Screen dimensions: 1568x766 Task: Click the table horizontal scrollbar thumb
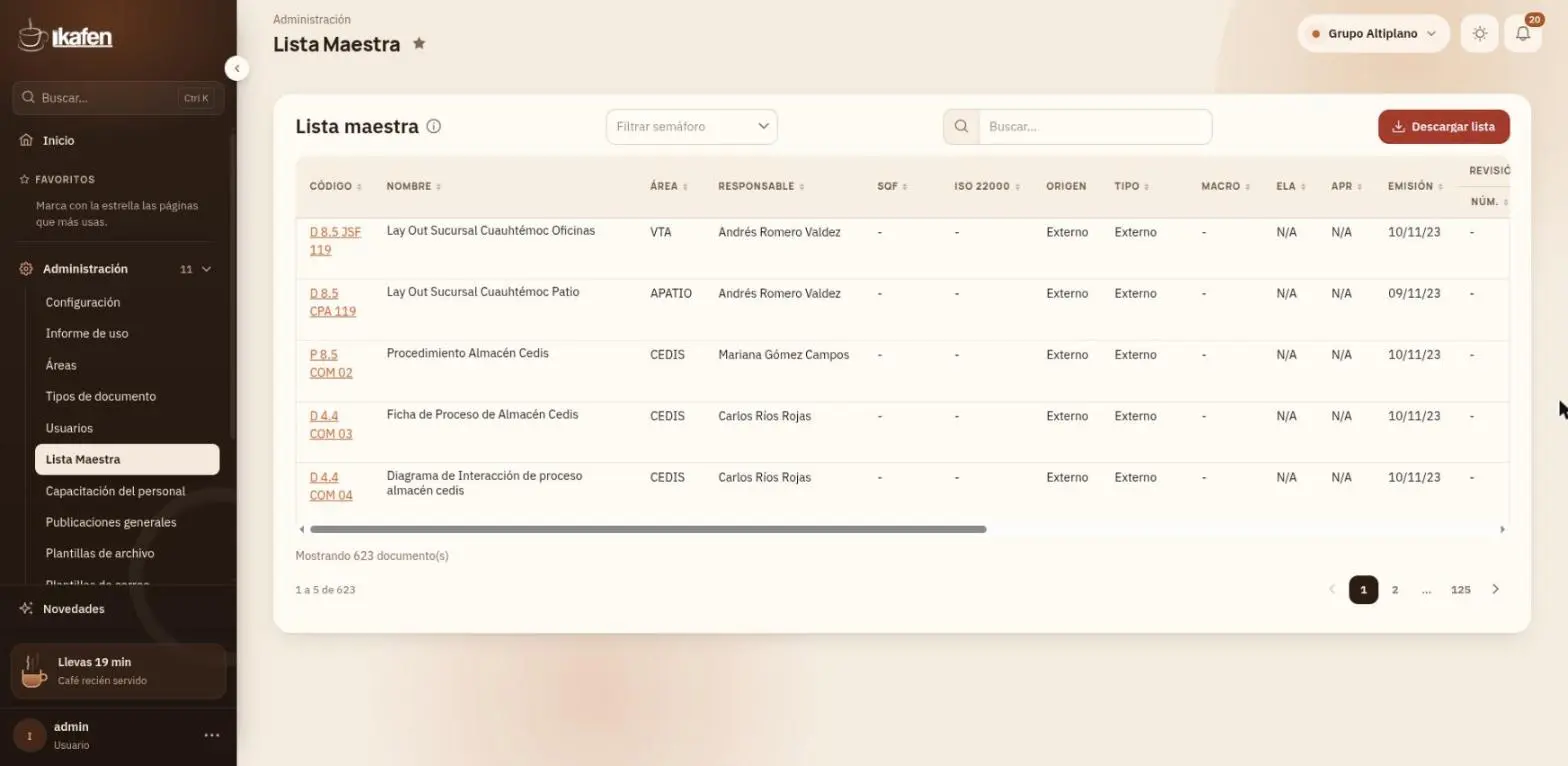(648, 529)
